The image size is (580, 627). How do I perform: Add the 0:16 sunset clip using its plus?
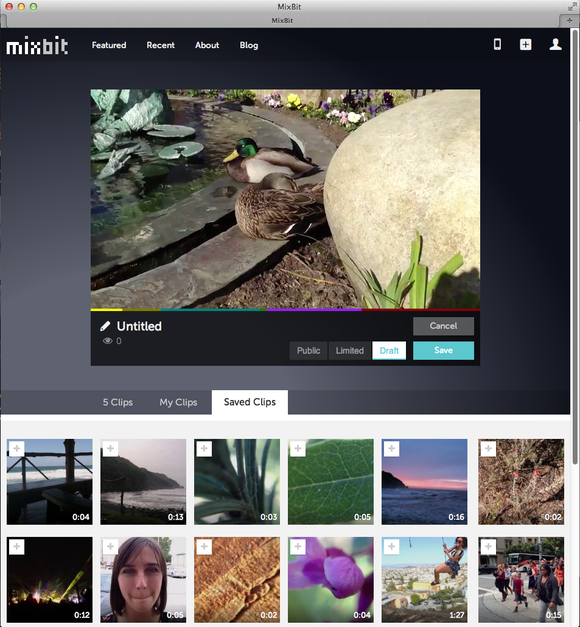[391, 449]
